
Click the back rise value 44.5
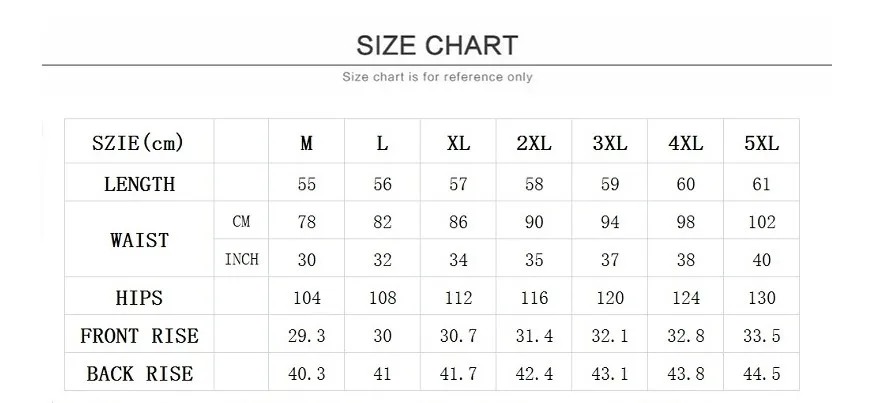coord(761,375)
